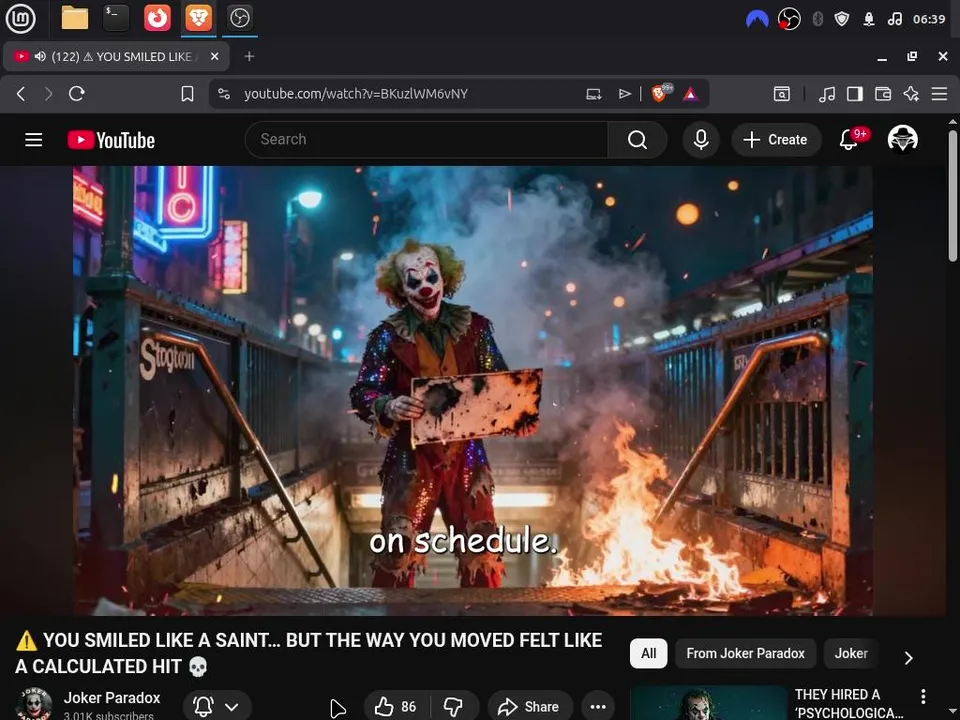
Task: Like the video with 86 likes
Action: click(396, 707)
